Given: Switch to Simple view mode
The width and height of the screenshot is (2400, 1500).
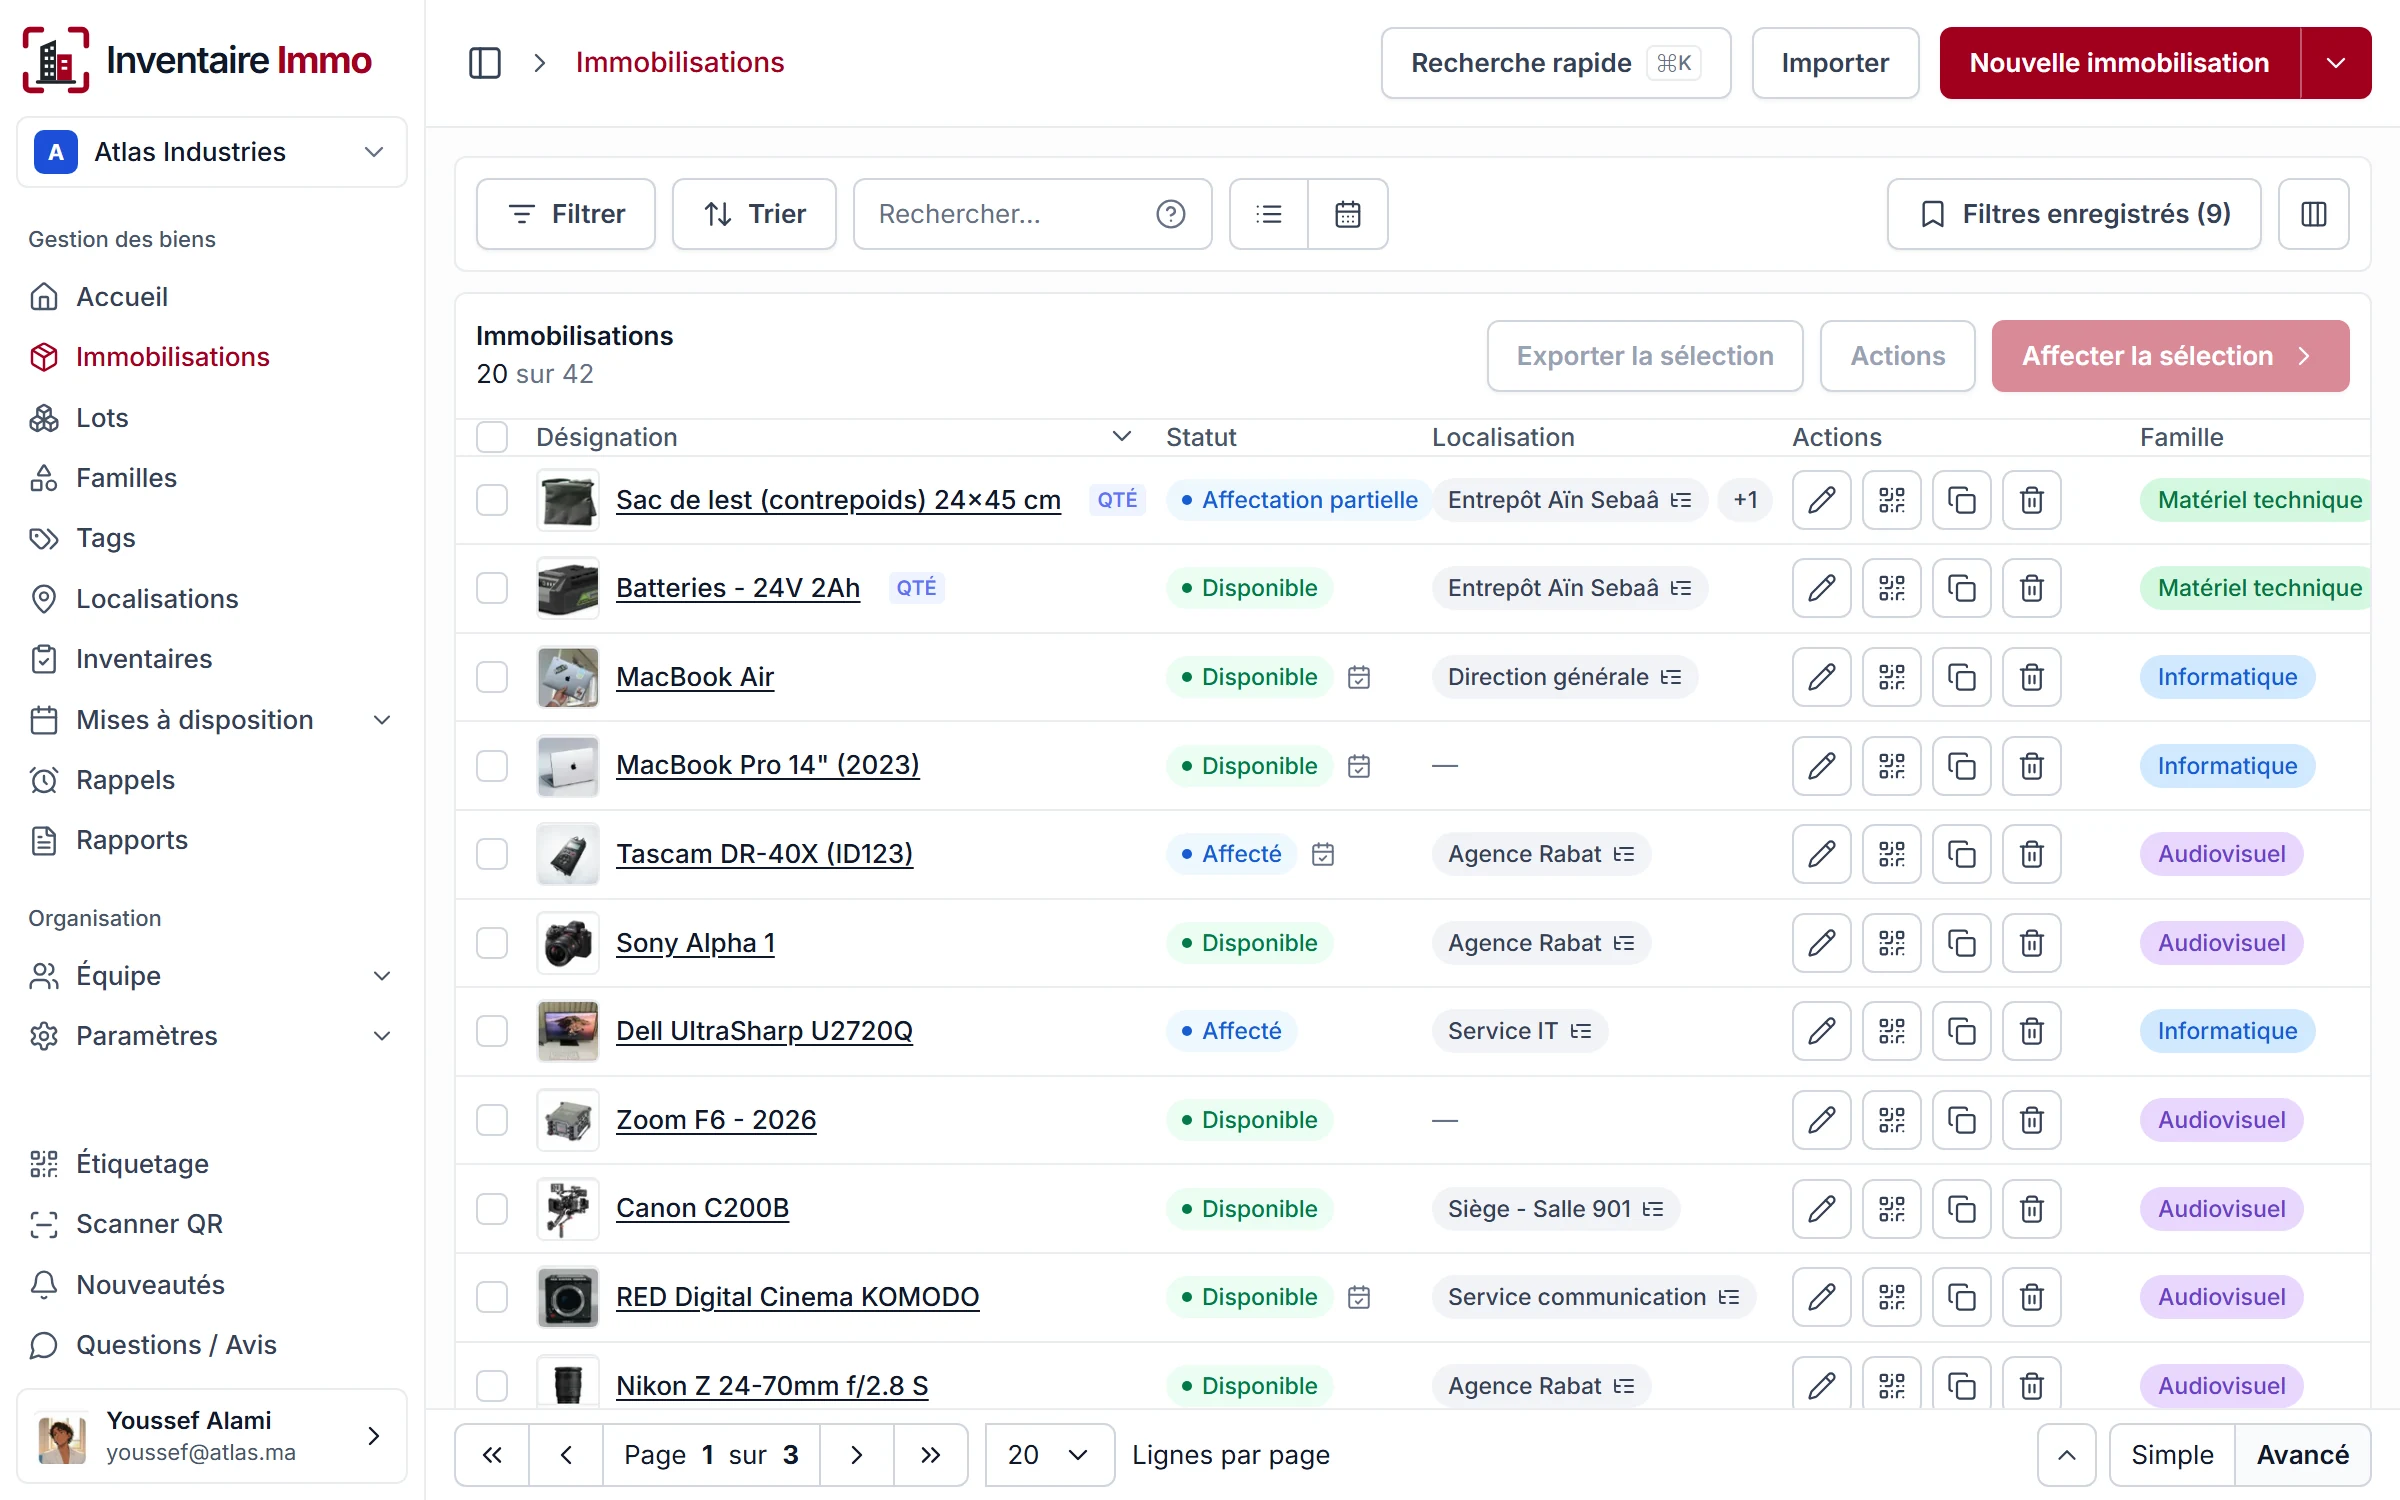Looking at the screenshot, I should [x=2172, y=1455].
